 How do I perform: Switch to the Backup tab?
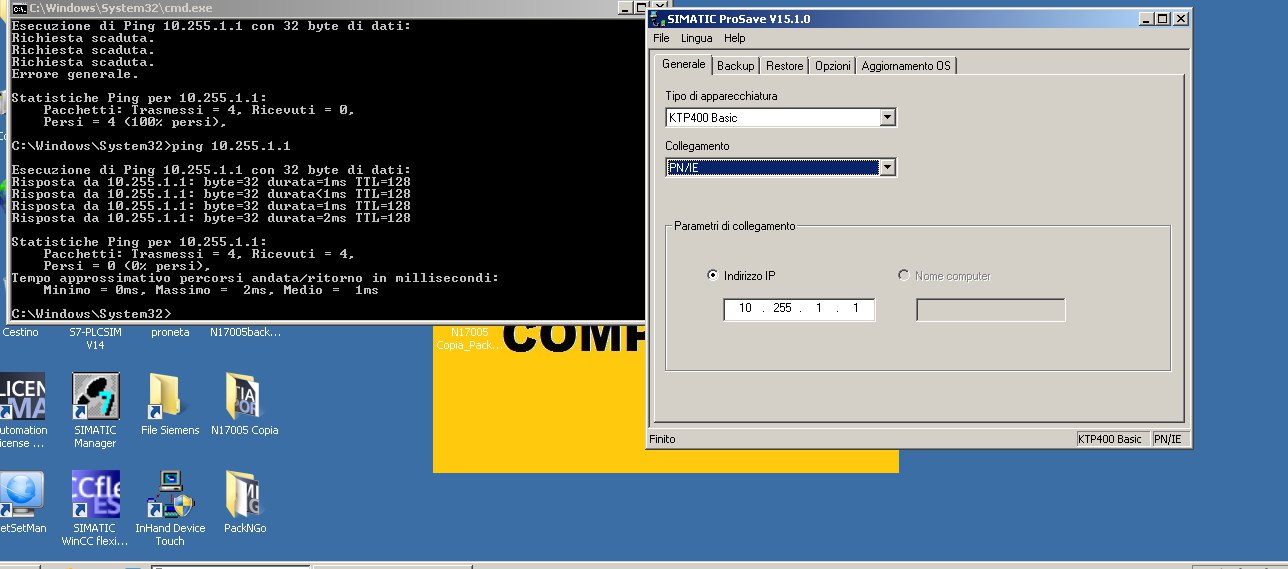736,65
